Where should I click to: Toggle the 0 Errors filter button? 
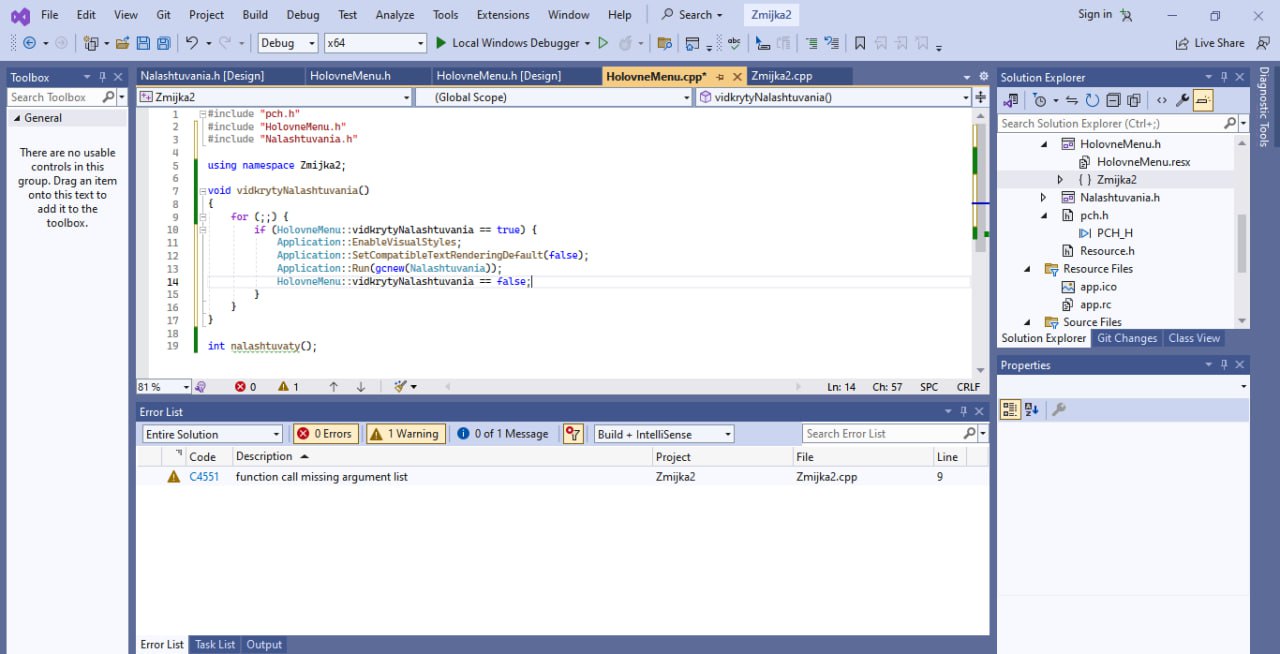pos(324,434)
